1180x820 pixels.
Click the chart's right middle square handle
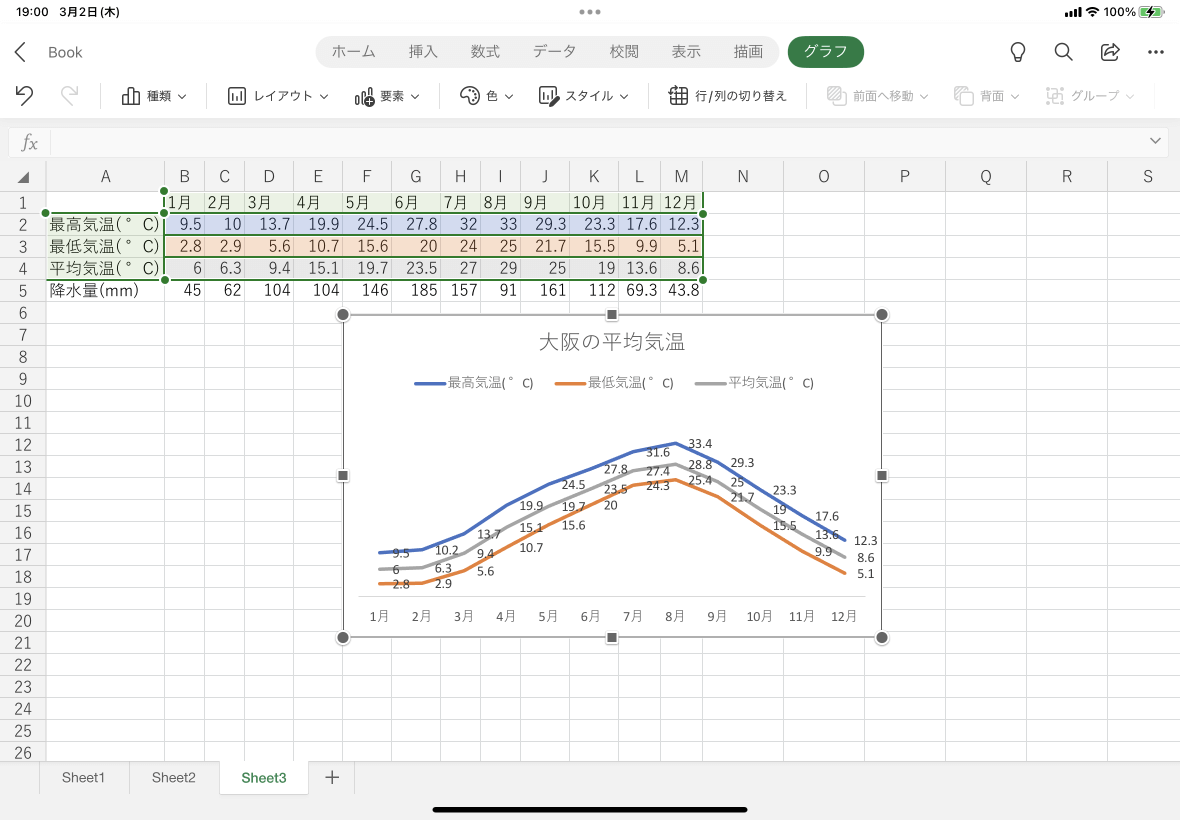(x=881, y=475)
